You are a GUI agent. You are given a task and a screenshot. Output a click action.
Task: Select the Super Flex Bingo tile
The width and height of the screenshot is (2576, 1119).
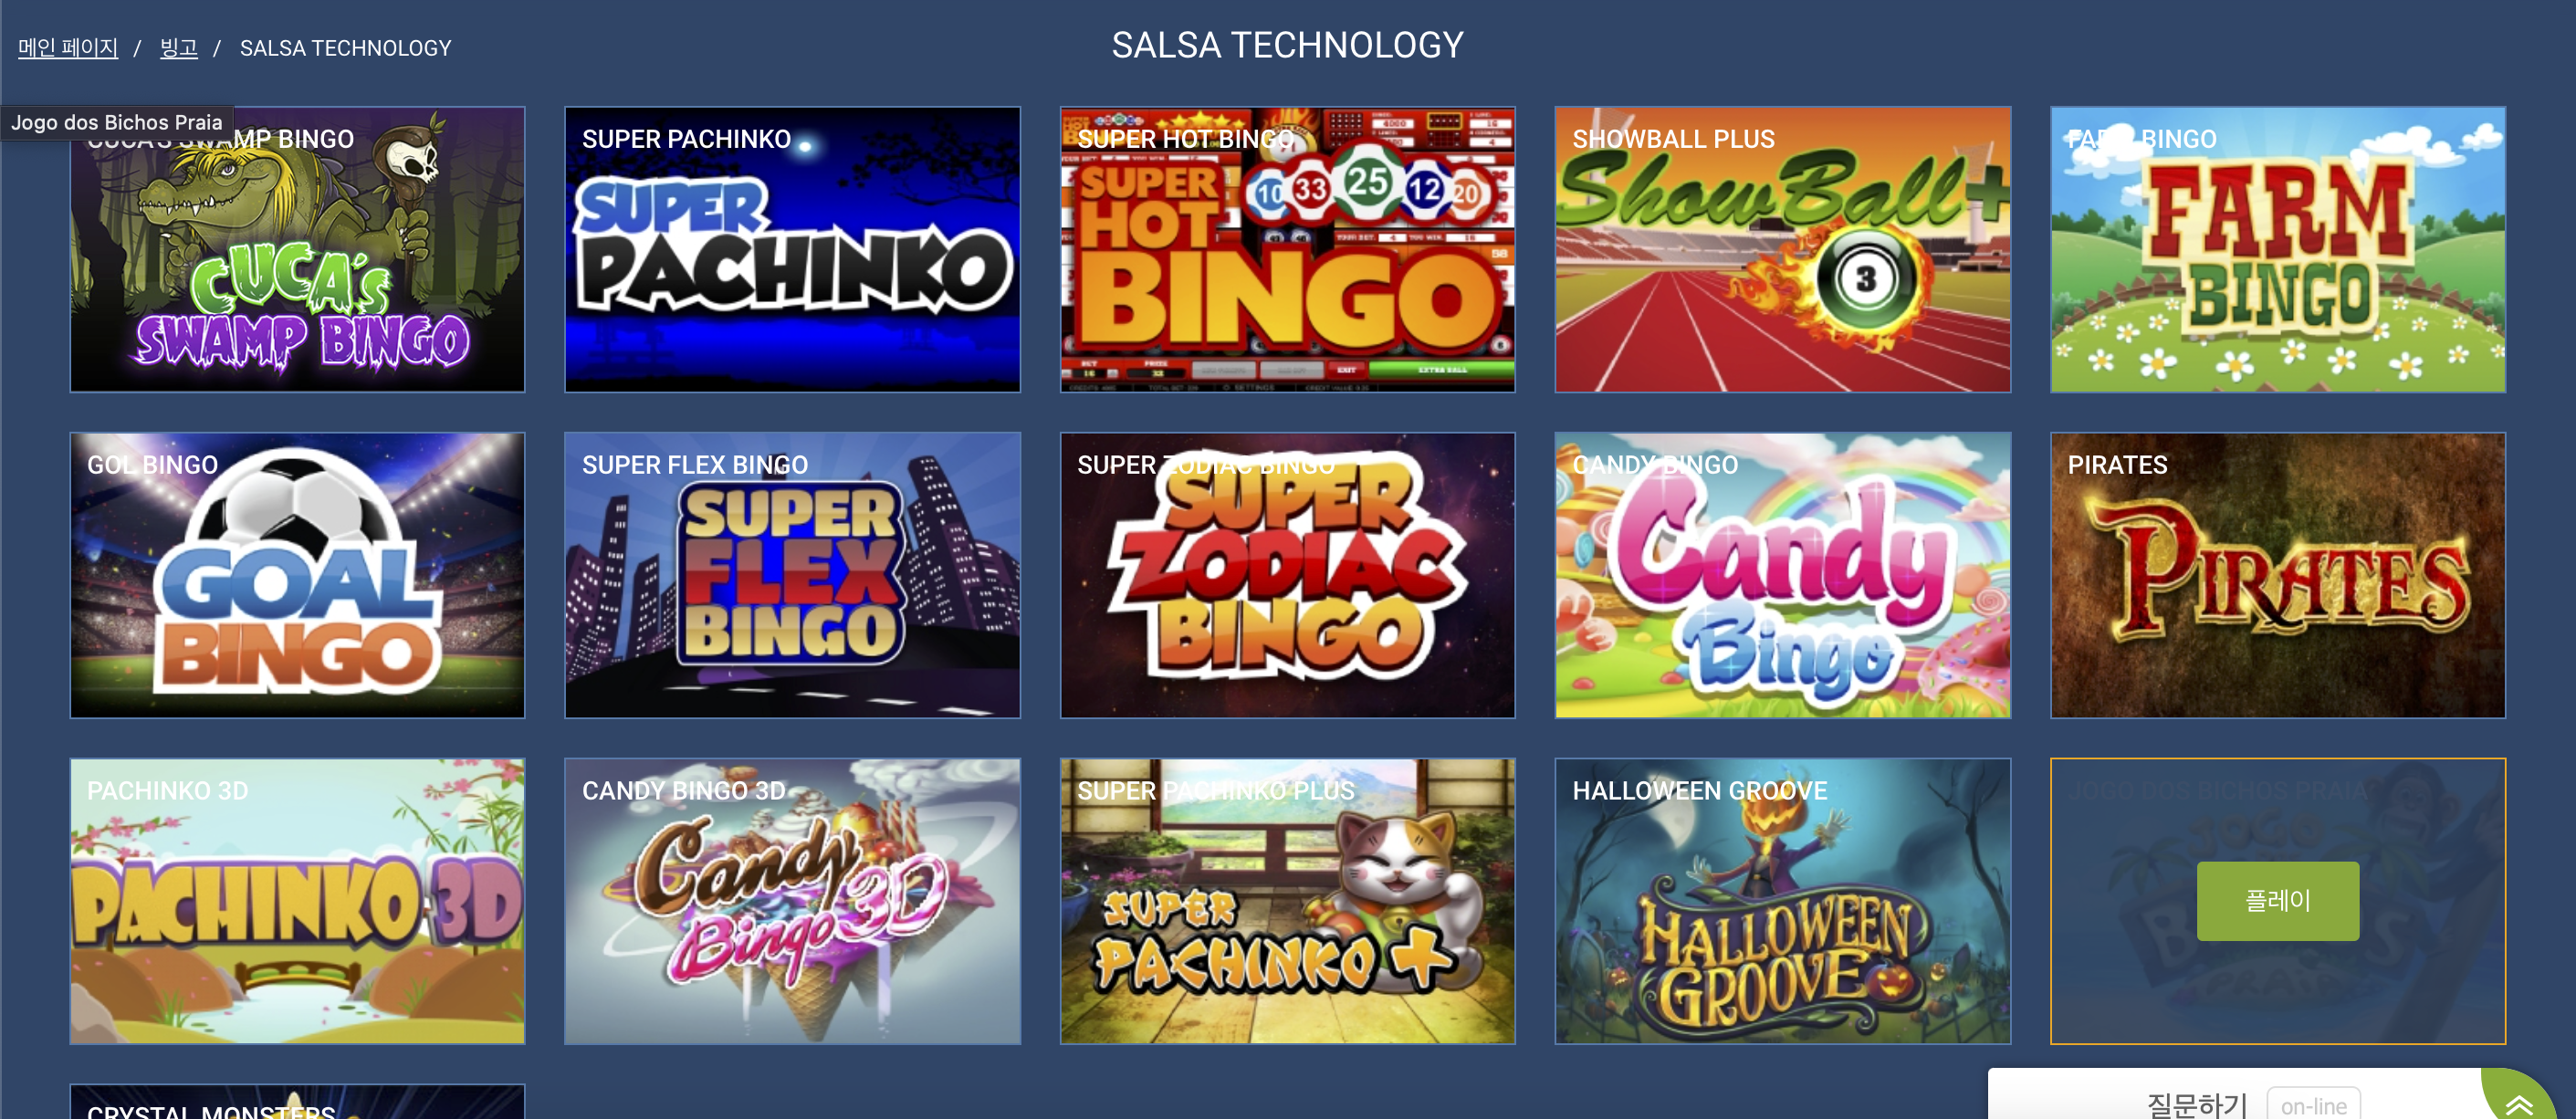tap(792, 575)
